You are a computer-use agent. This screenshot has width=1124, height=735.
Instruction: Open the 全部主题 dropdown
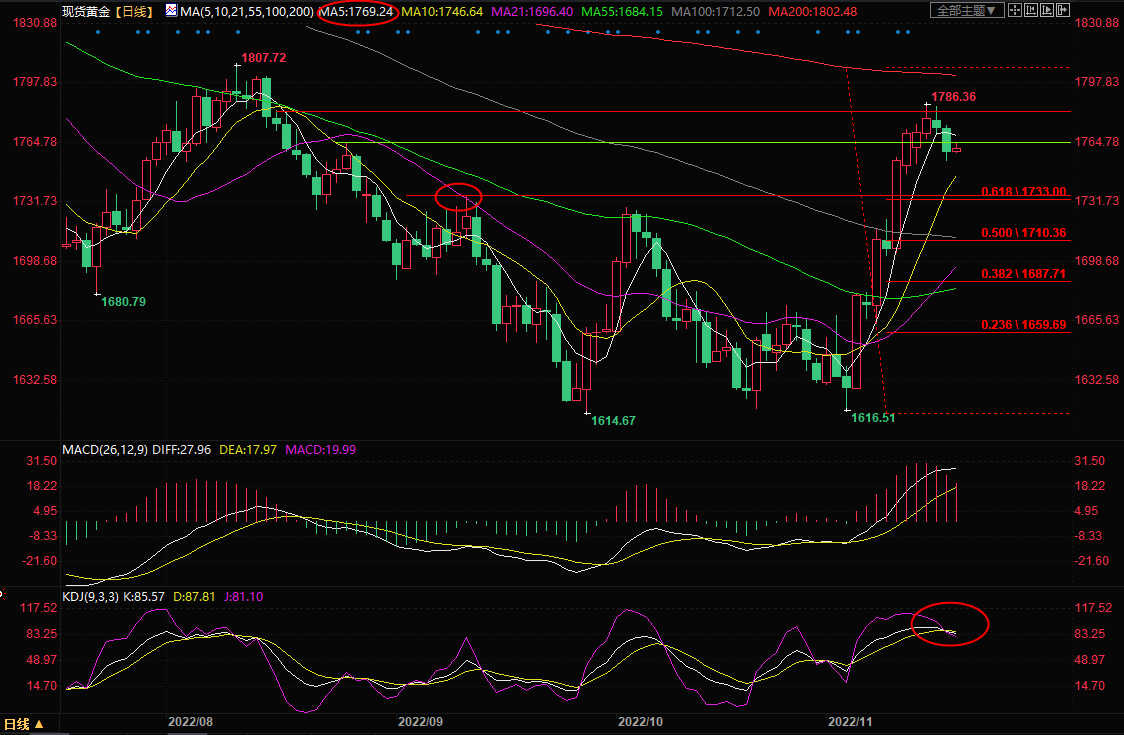pos(967,10)
